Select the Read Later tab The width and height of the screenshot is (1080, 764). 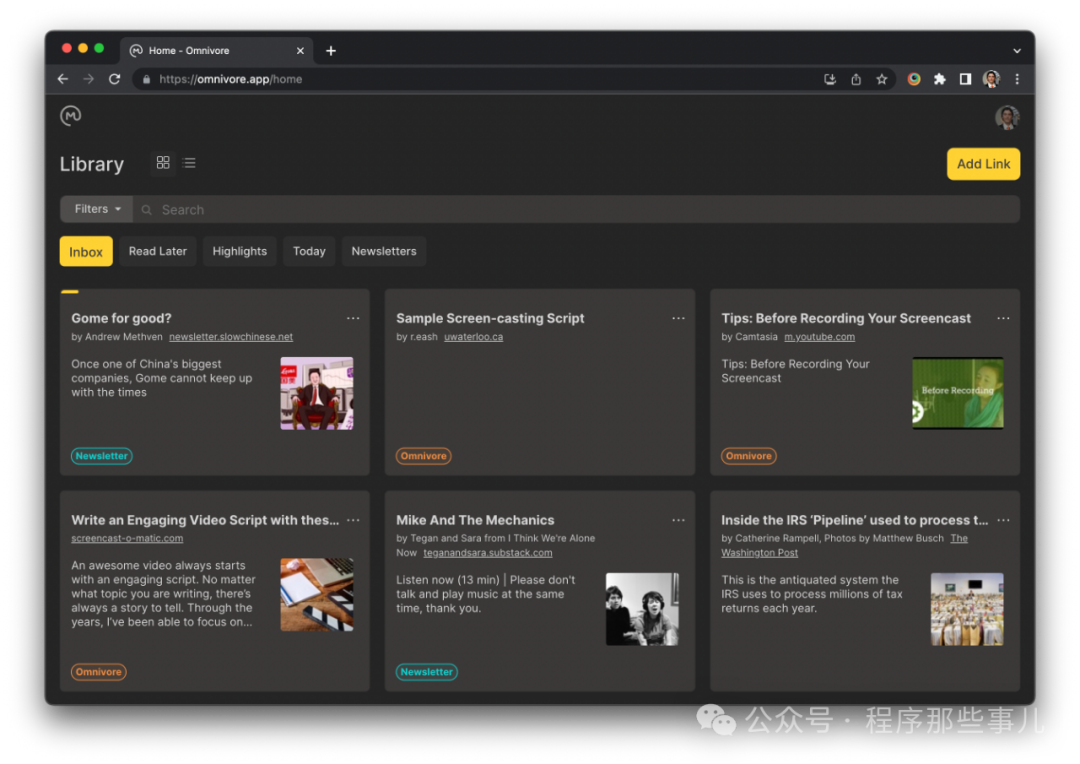pos(158,251)
